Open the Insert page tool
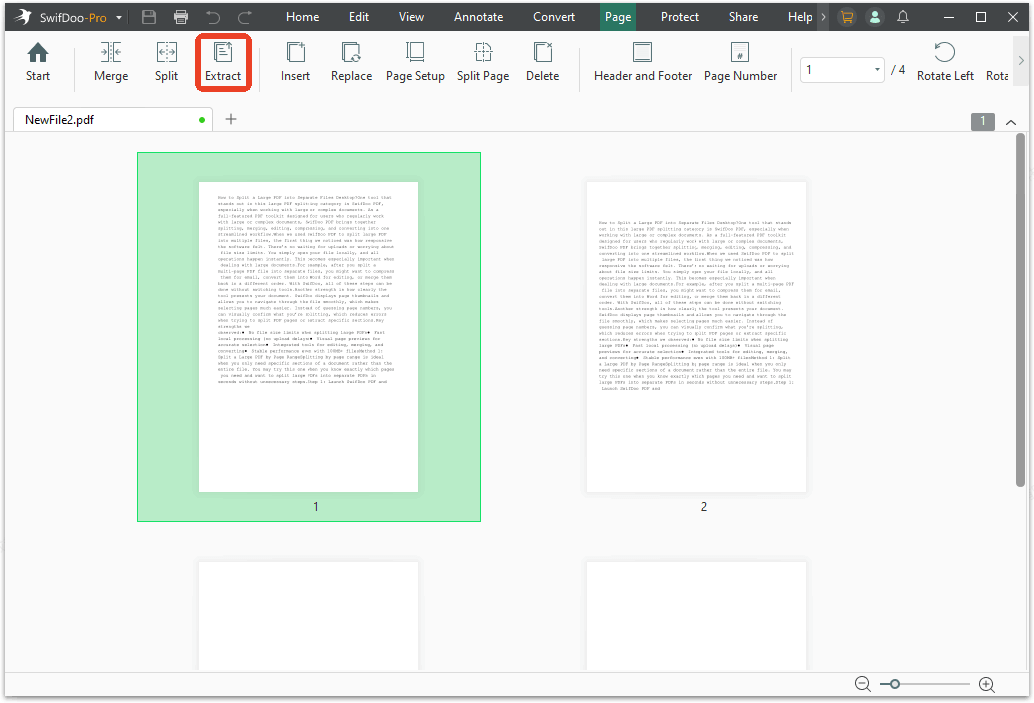The width and height of the screenshot is (1034, 703). point(295,63)
